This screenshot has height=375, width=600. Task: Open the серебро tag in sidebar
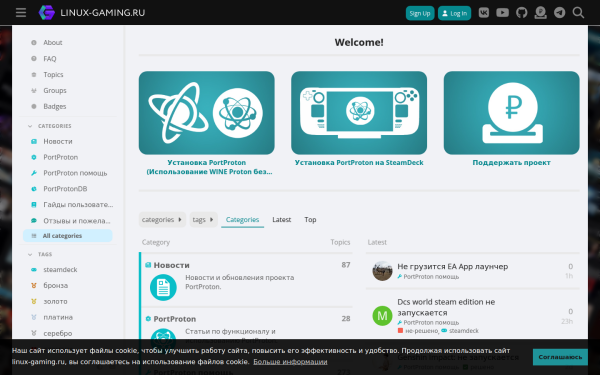coord(57,333)
